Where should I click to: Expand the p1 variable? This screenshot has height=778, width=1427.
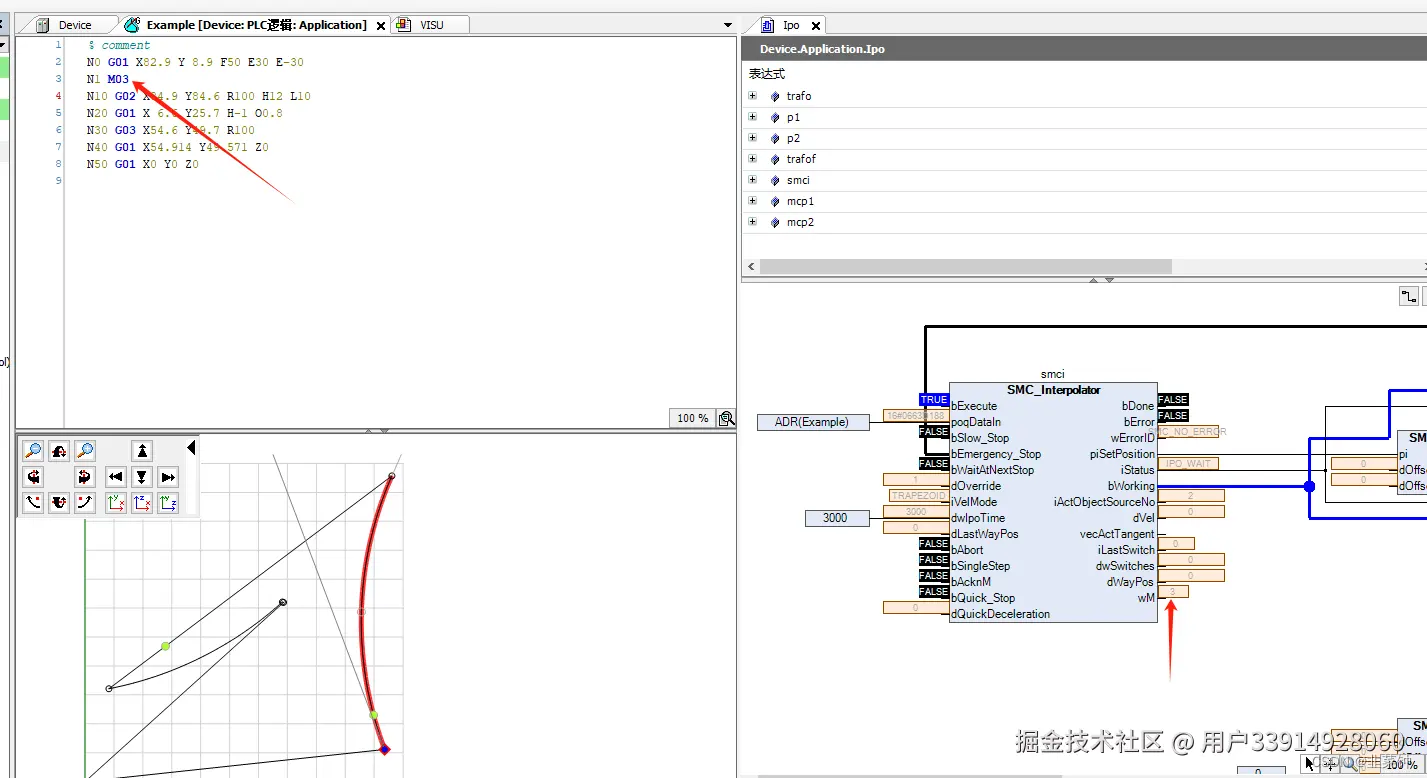(752, 117)
